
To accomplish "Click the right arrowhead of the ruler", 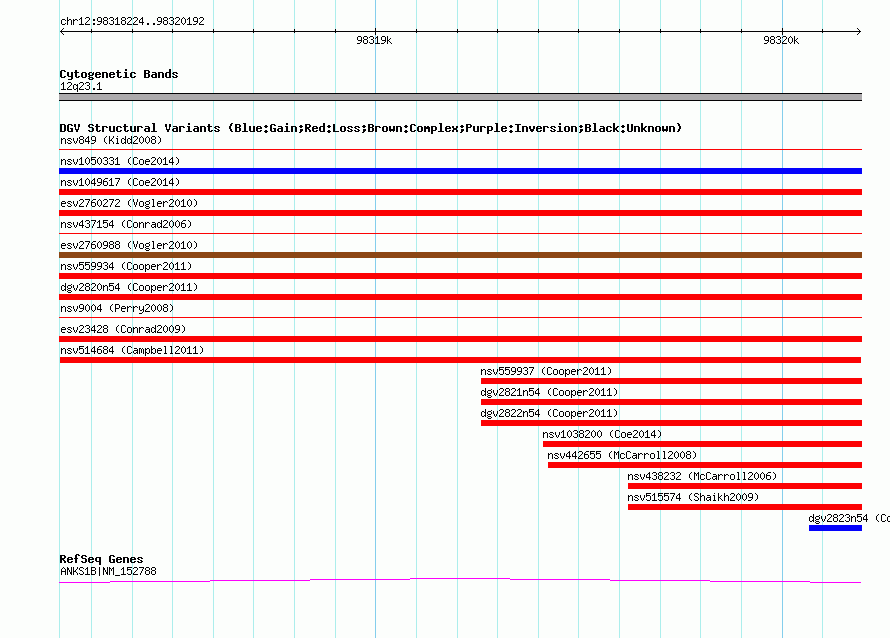I will pos(859,31).
